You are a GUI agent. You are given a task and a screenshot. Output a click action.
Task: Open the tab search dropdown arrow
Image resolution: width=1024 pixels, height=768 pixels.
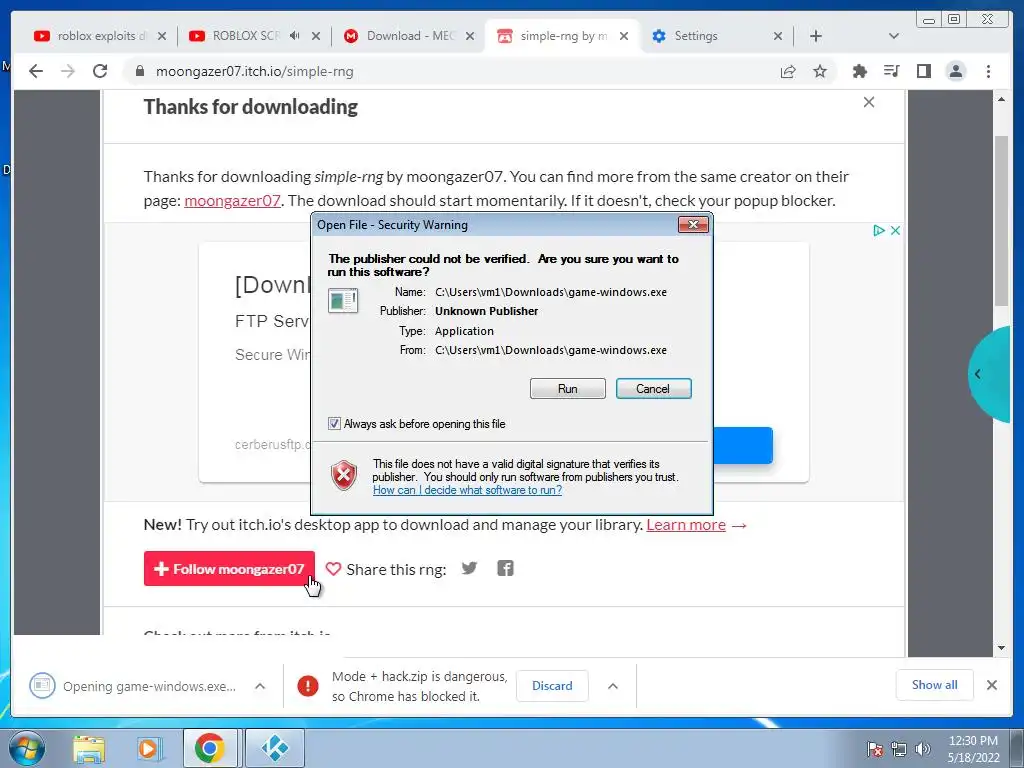tap(894, 36)
